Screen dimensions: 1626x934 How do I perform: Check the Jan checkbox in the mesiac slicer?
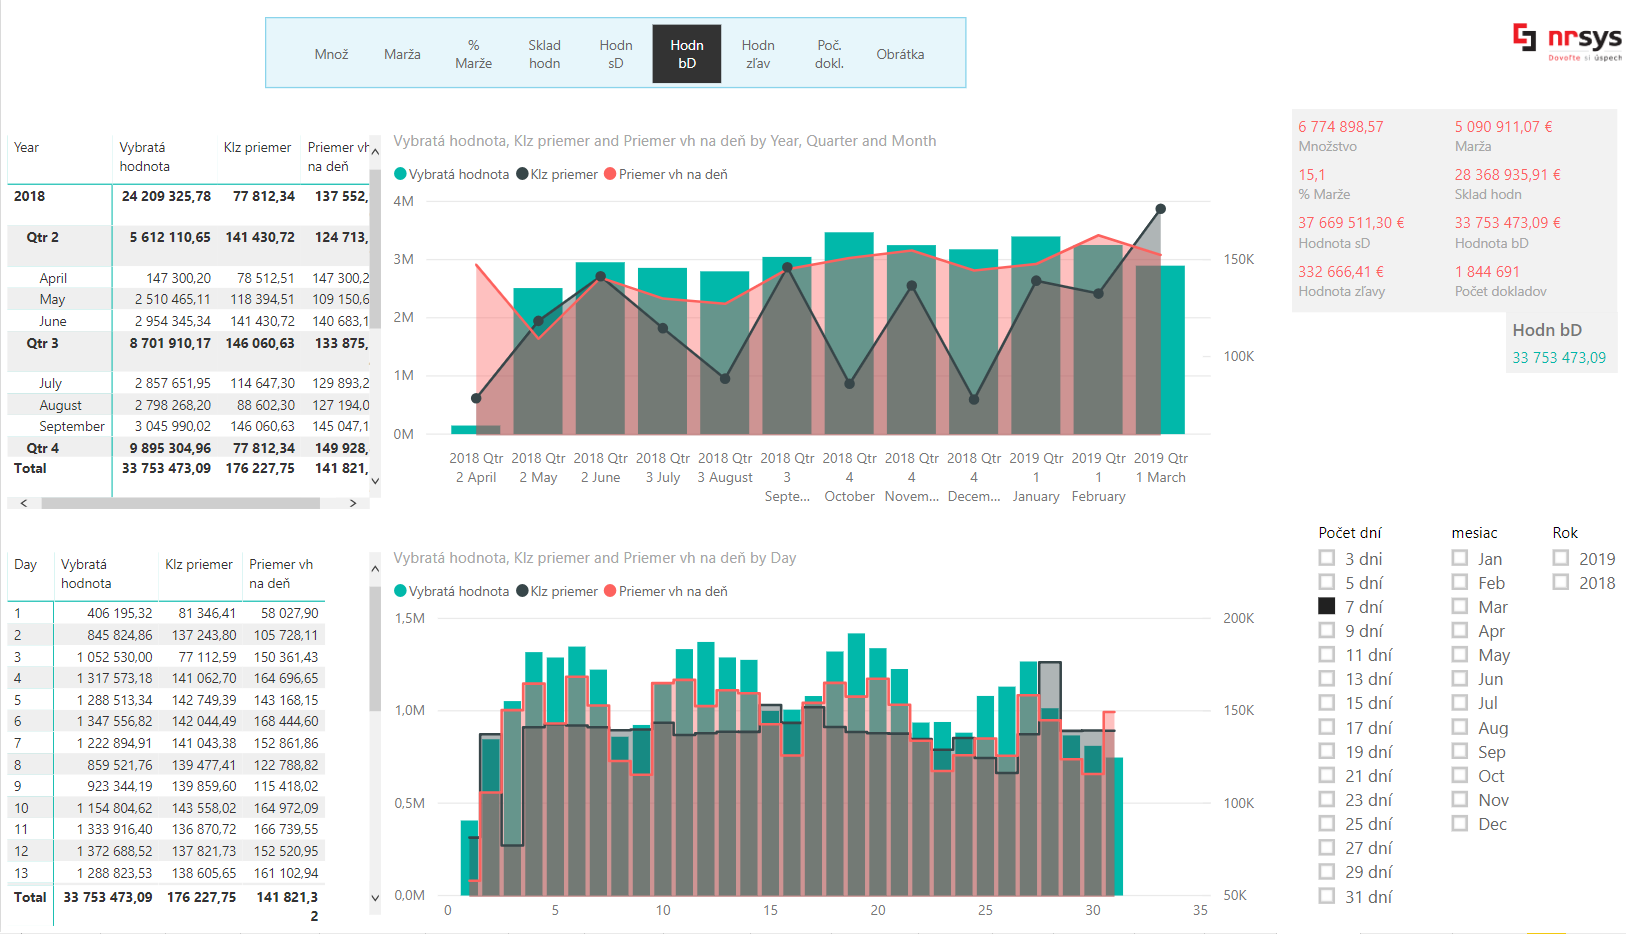(1459, 558)
